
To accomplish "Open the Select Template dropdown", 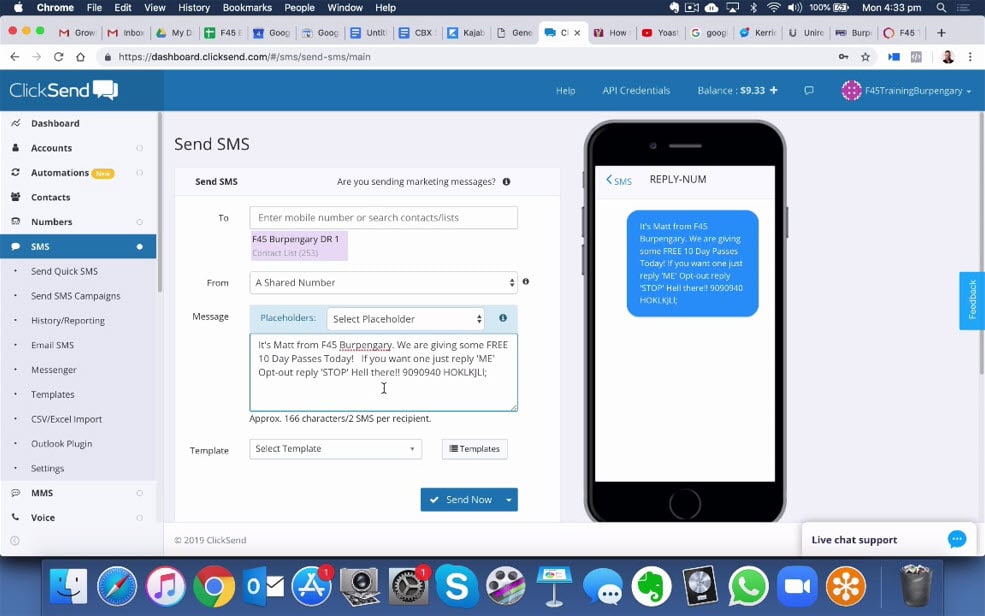I will coord(335,449).
